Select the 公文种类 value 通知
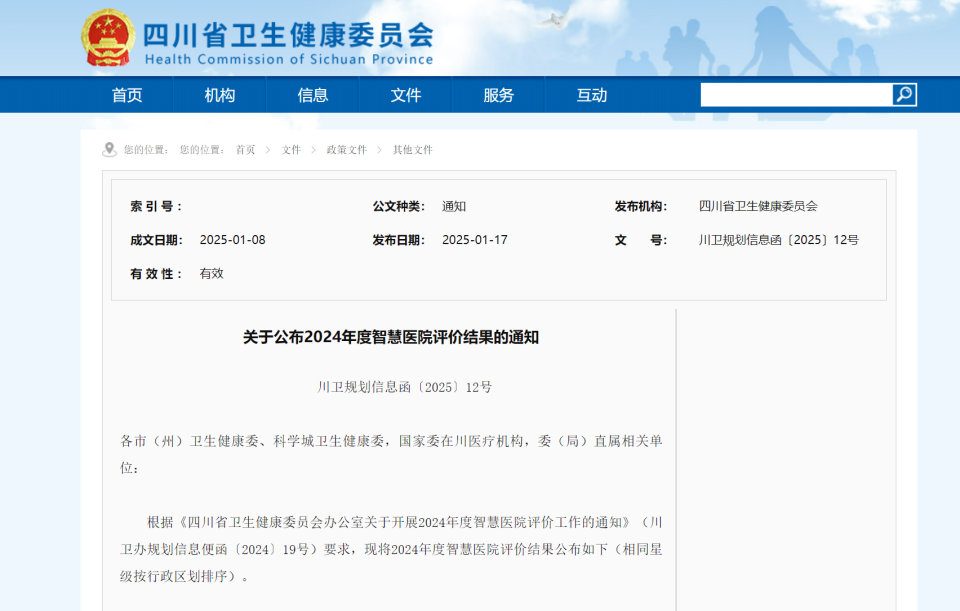The width and height of the screenshot is (960, 611). [454, 206]
